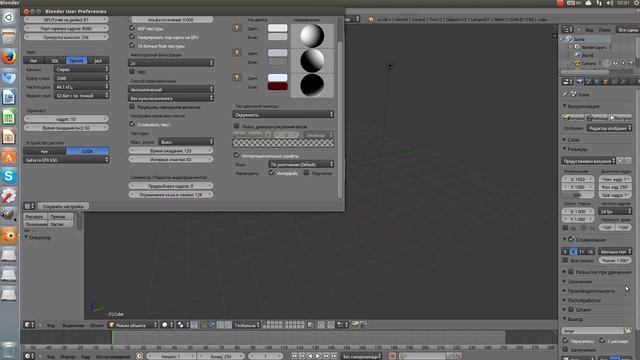Open the GeForce GTX 650 device dropdown
This screenshot has height=360, width=640.
click(66, 160)
